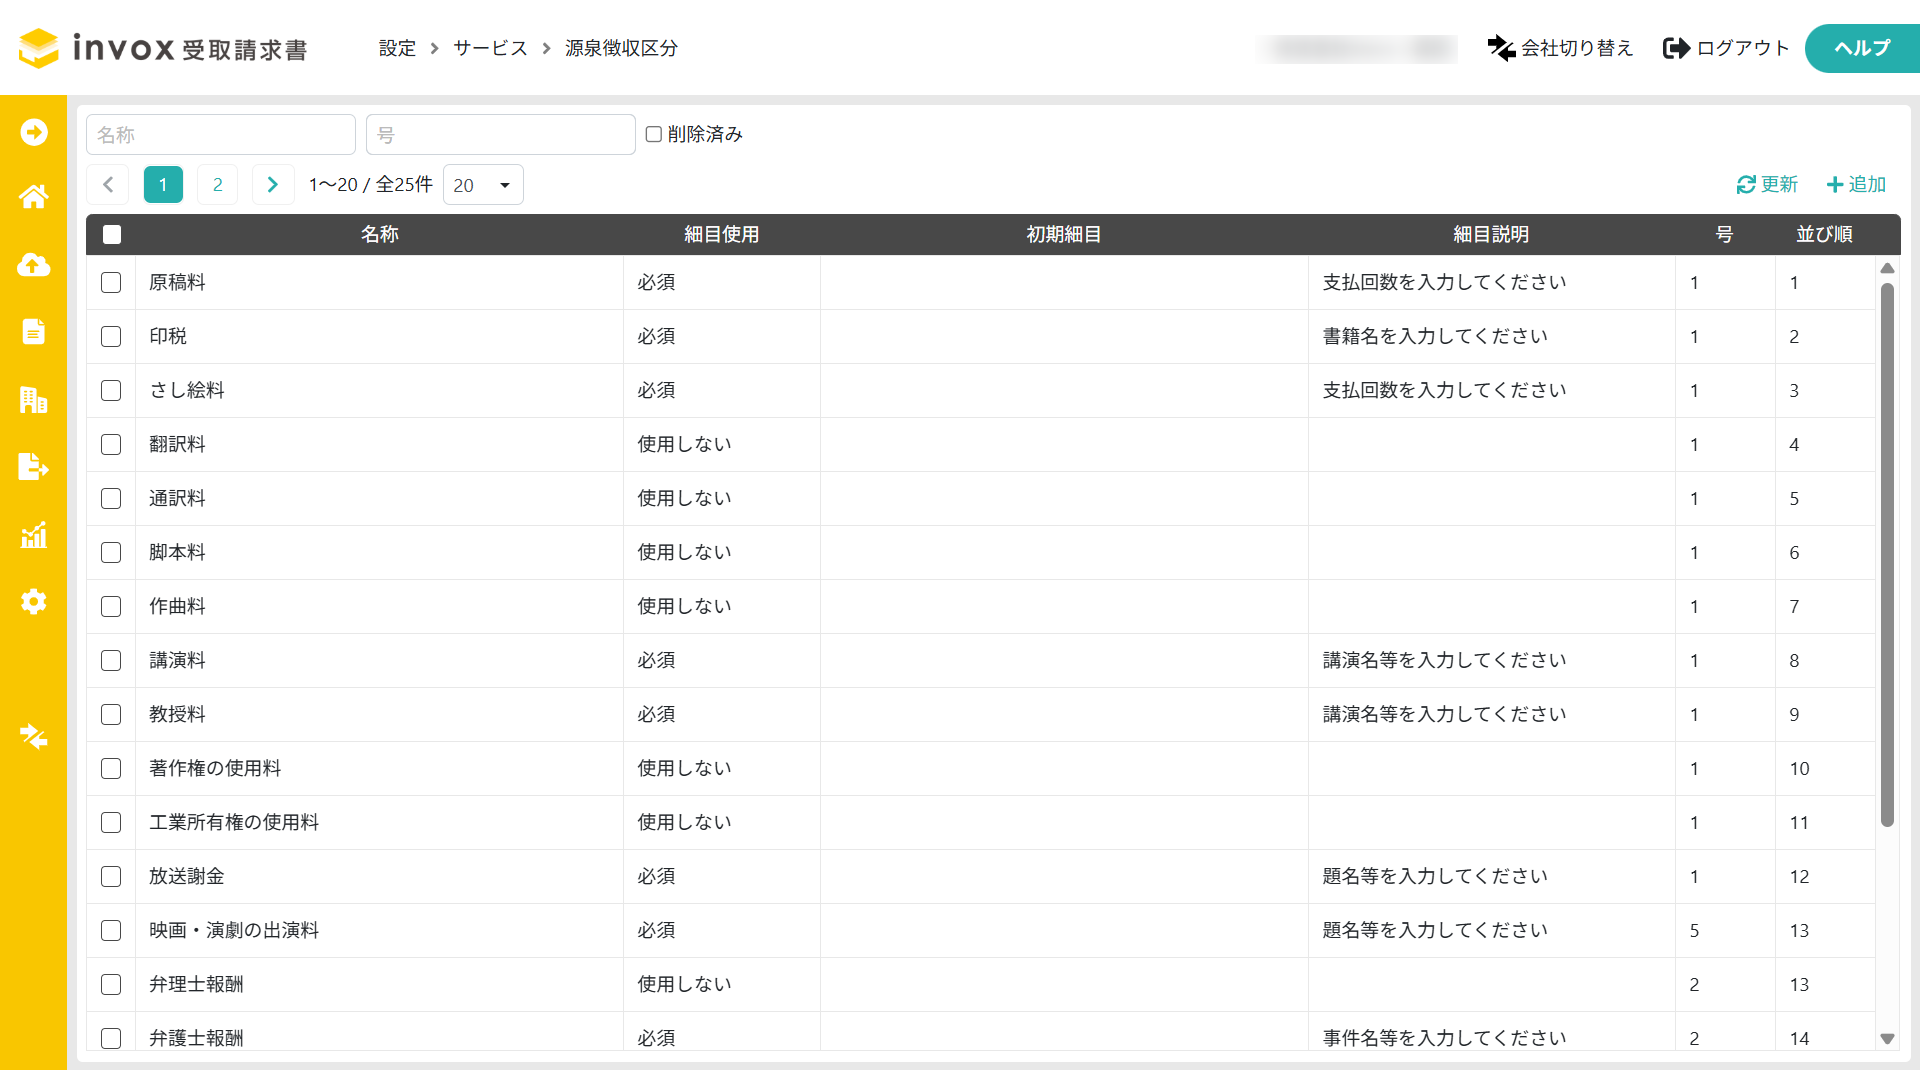Image resolution: width=1920 pixels, height=1070 pixels.
Task: Open the settings gear icon
Action: (33, 602)
